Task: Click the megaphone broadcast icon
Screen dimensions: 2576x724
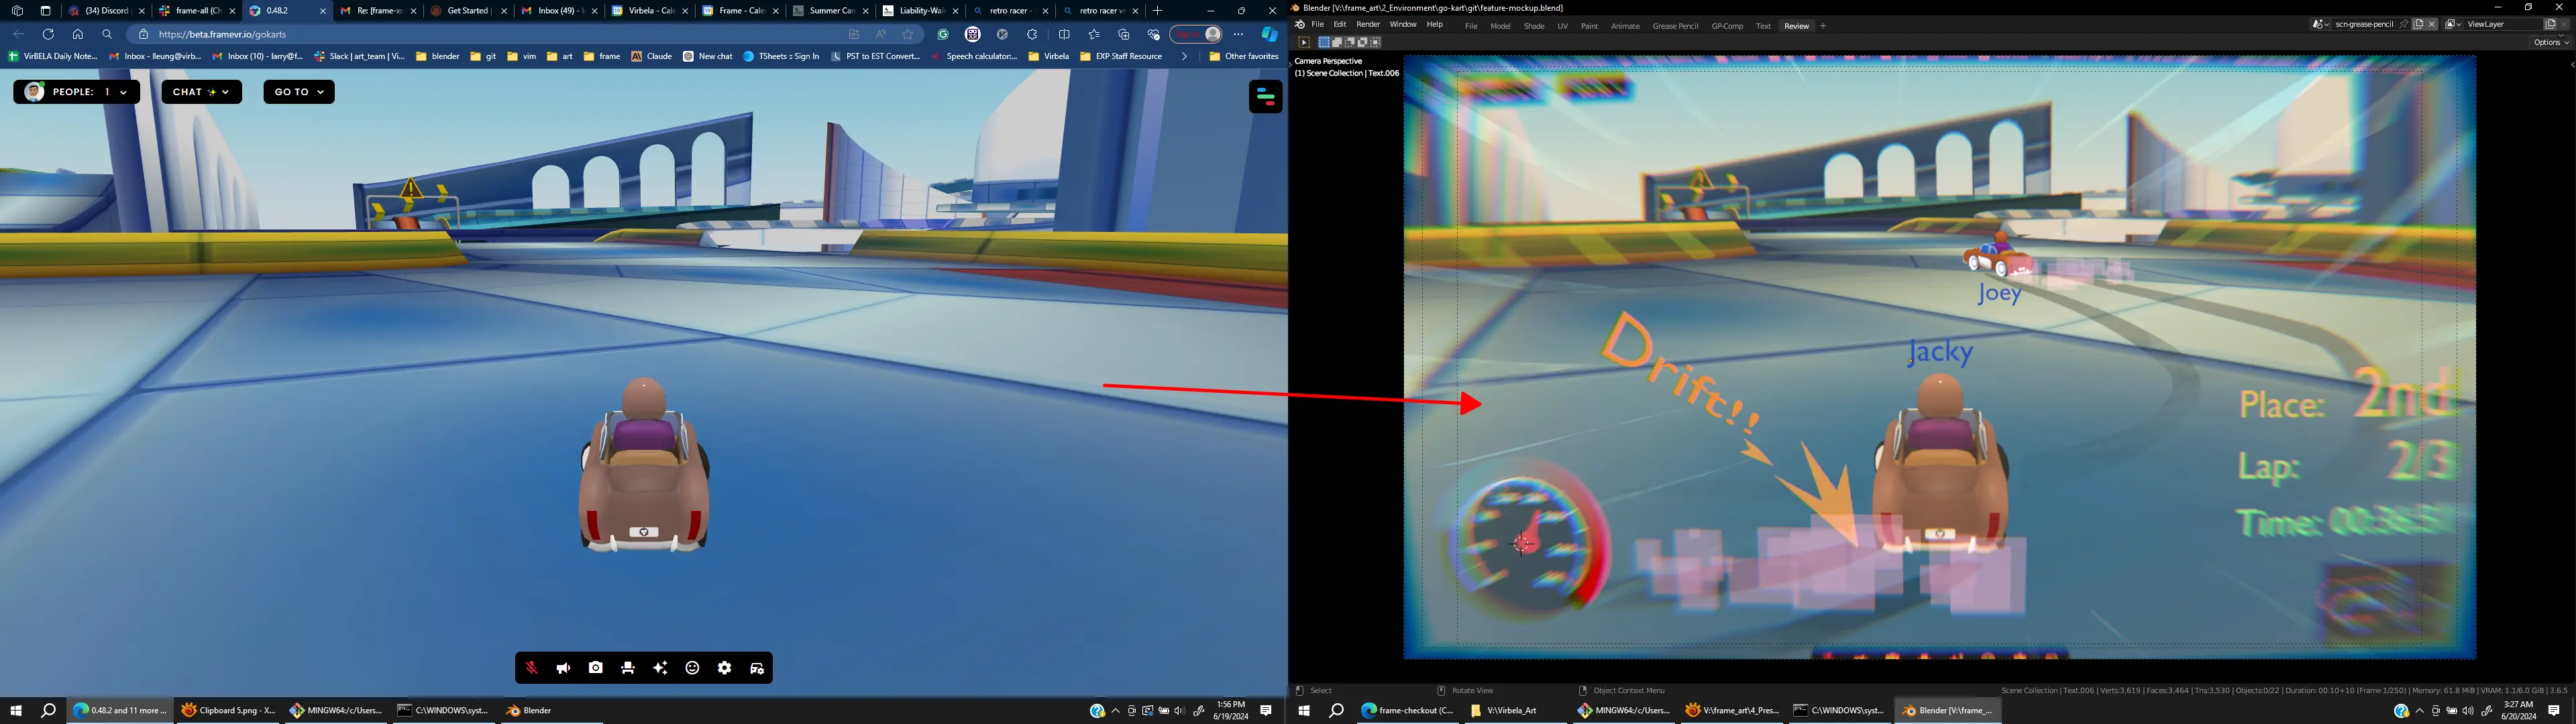Action: tap(563, 668)
